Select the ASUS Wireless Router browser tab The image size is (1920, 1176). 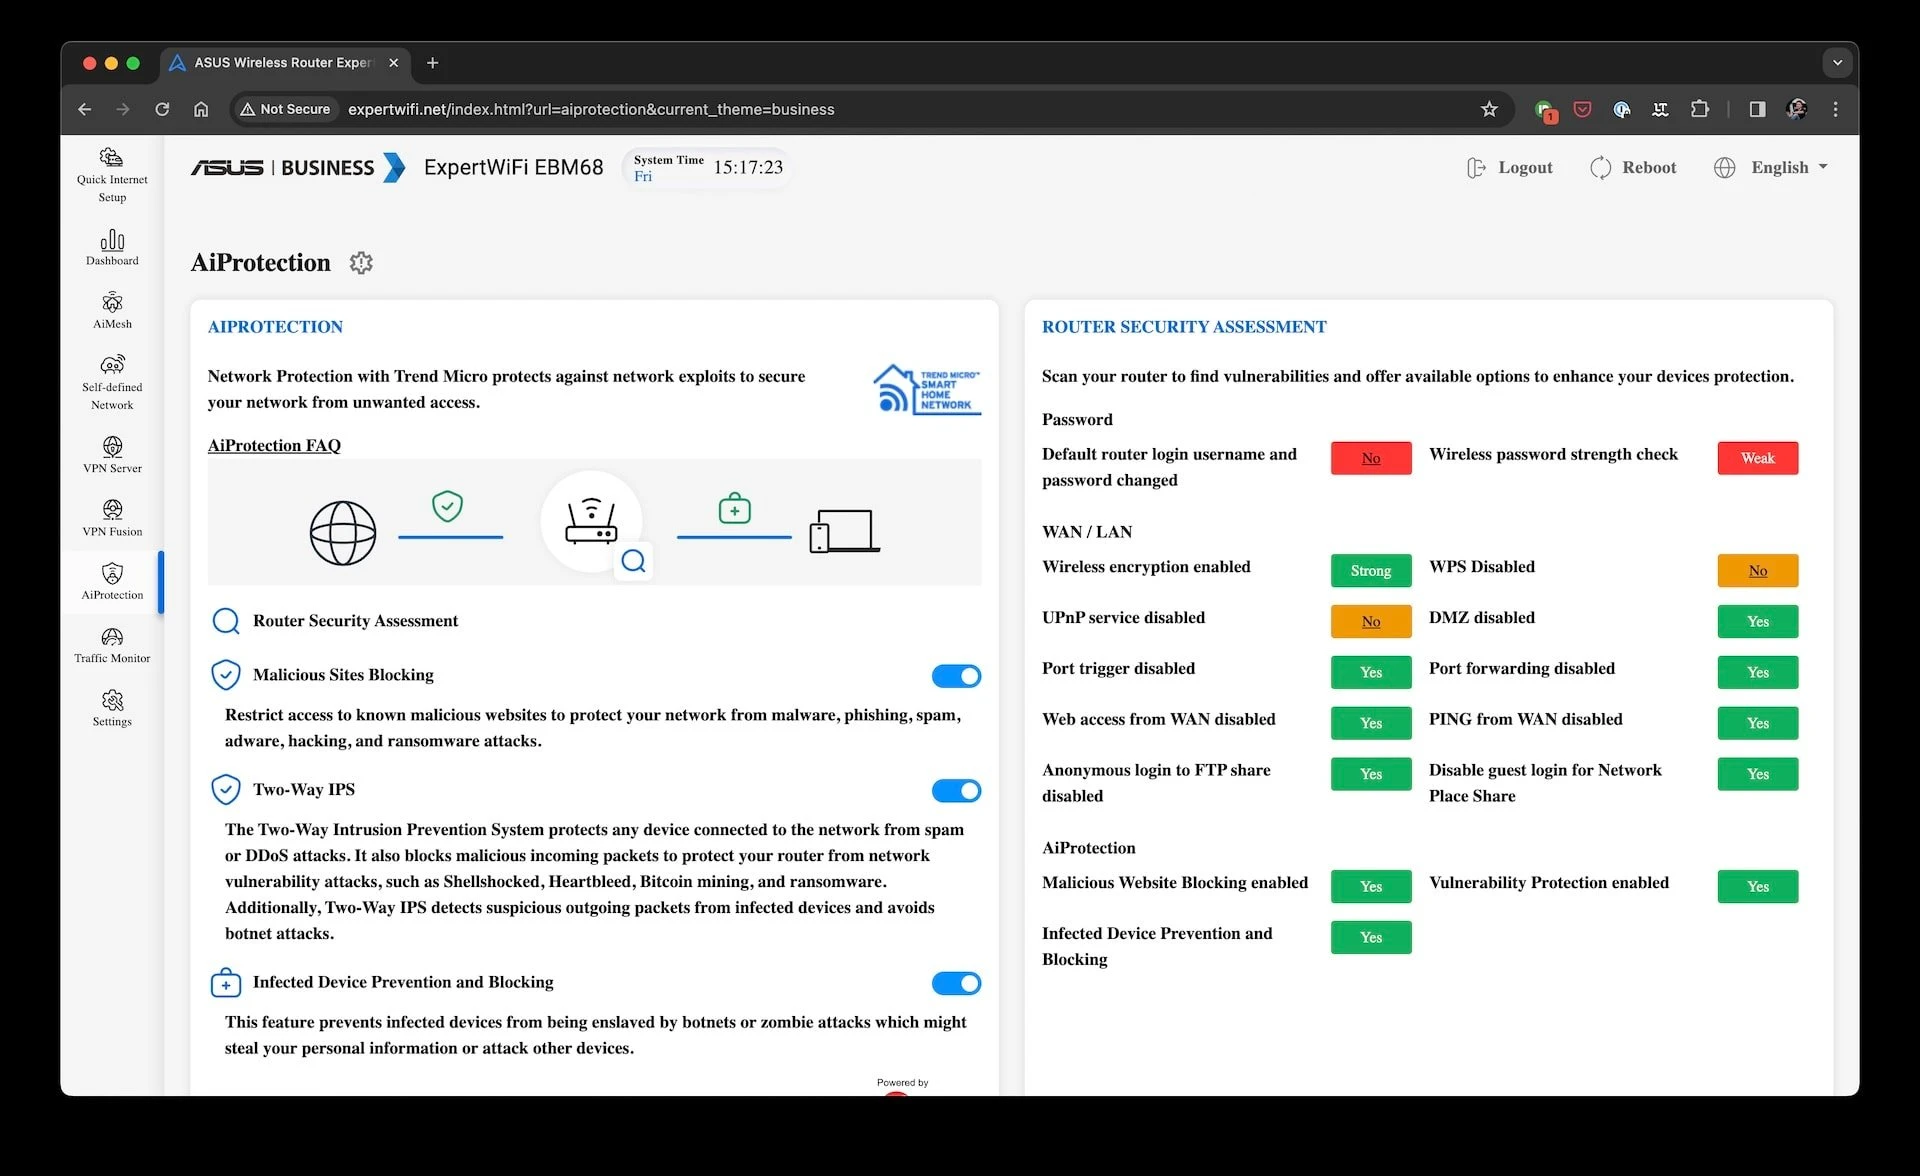pos(282,63)
